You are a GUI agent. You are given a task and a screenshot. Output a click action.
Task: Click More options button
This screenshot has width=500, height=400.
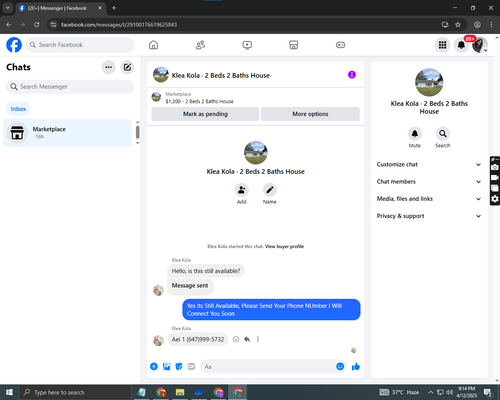tap(310, 114)
